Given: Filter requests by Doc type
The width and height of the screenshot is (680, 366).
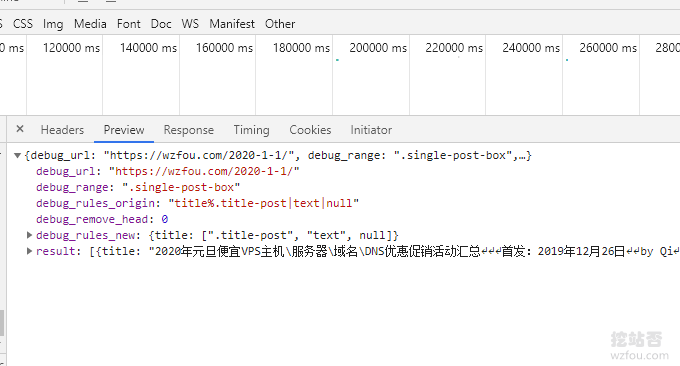Looking at the screenshot, I should pos(161,23).
